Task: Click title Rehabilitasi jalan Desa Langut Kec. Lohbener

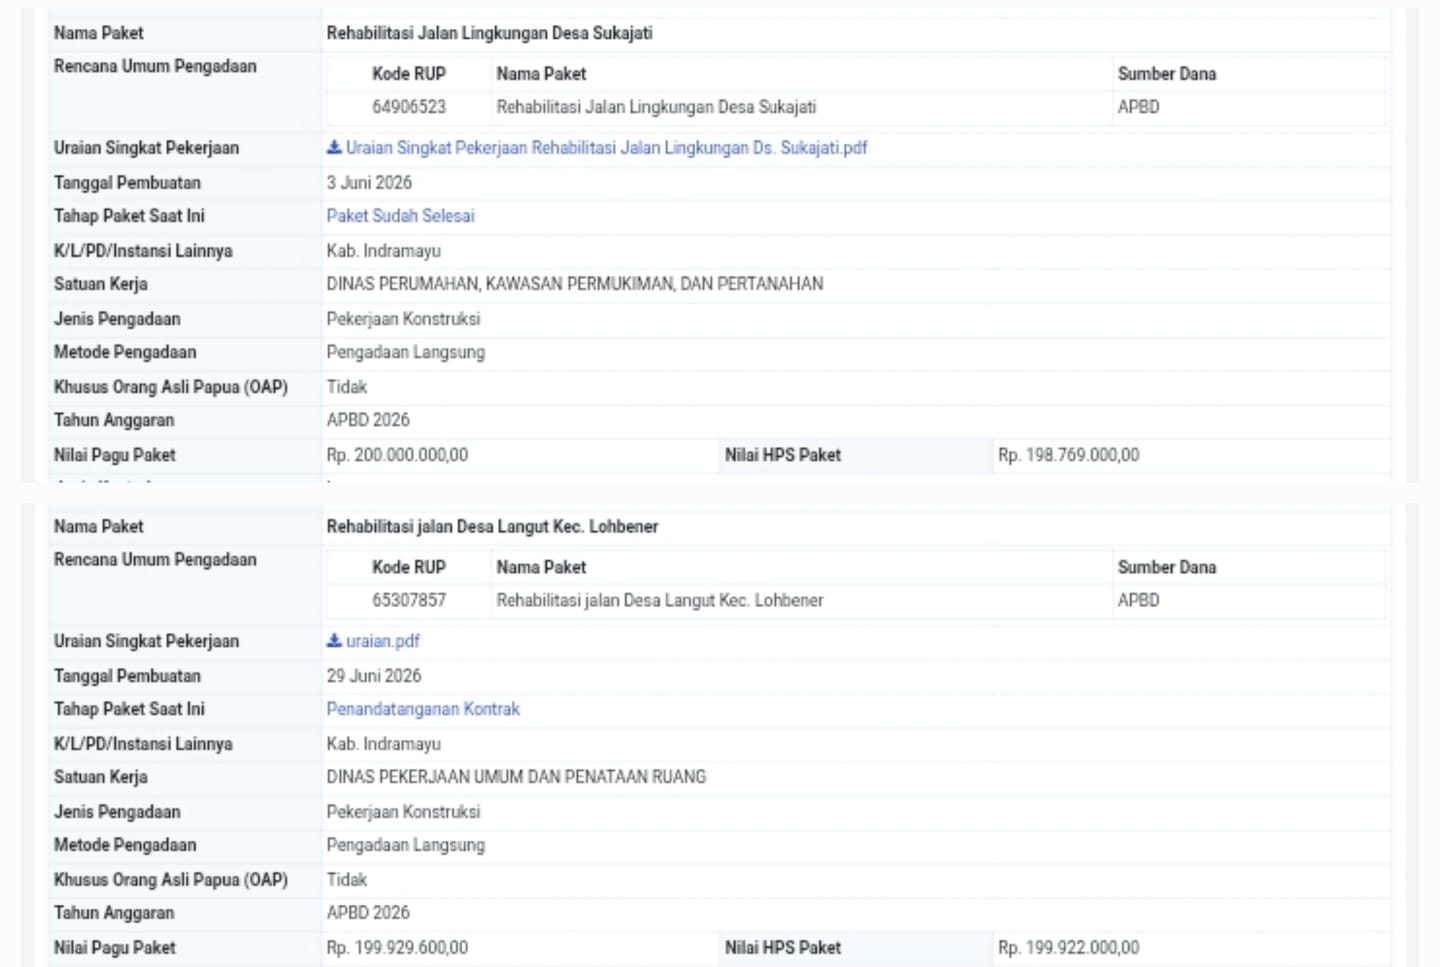Action: coord(492,526)
